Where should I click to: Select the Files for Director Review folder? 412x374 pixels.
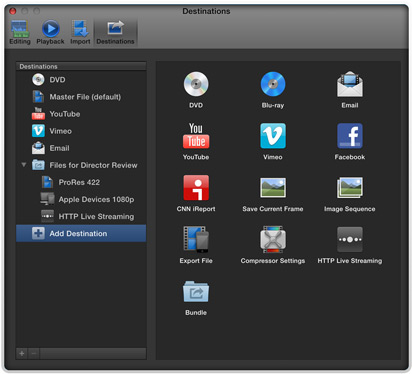(x=81, y=165)
